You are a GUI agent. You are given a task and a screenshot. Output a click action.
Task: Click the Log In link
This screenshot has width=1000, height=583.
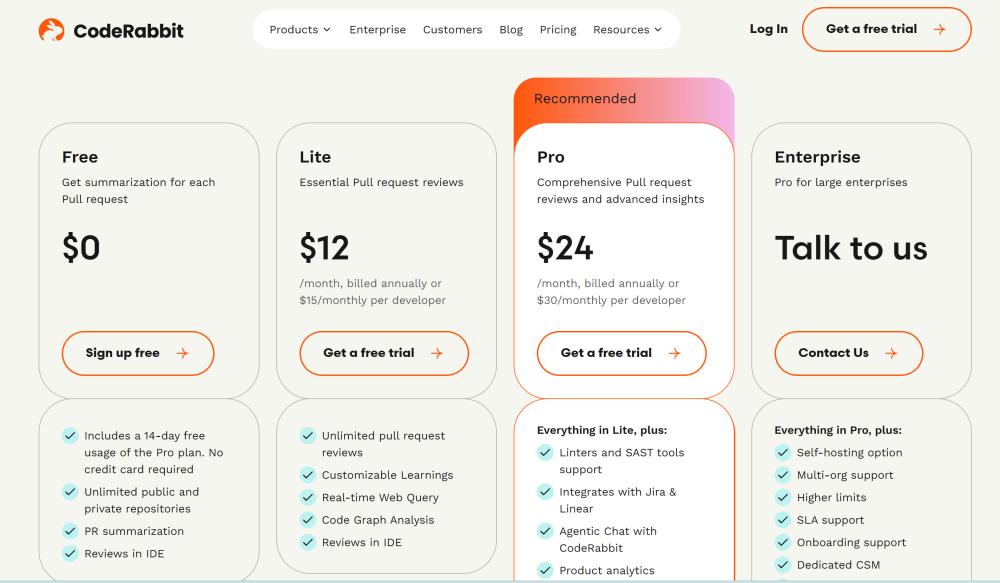coord(768,29)
